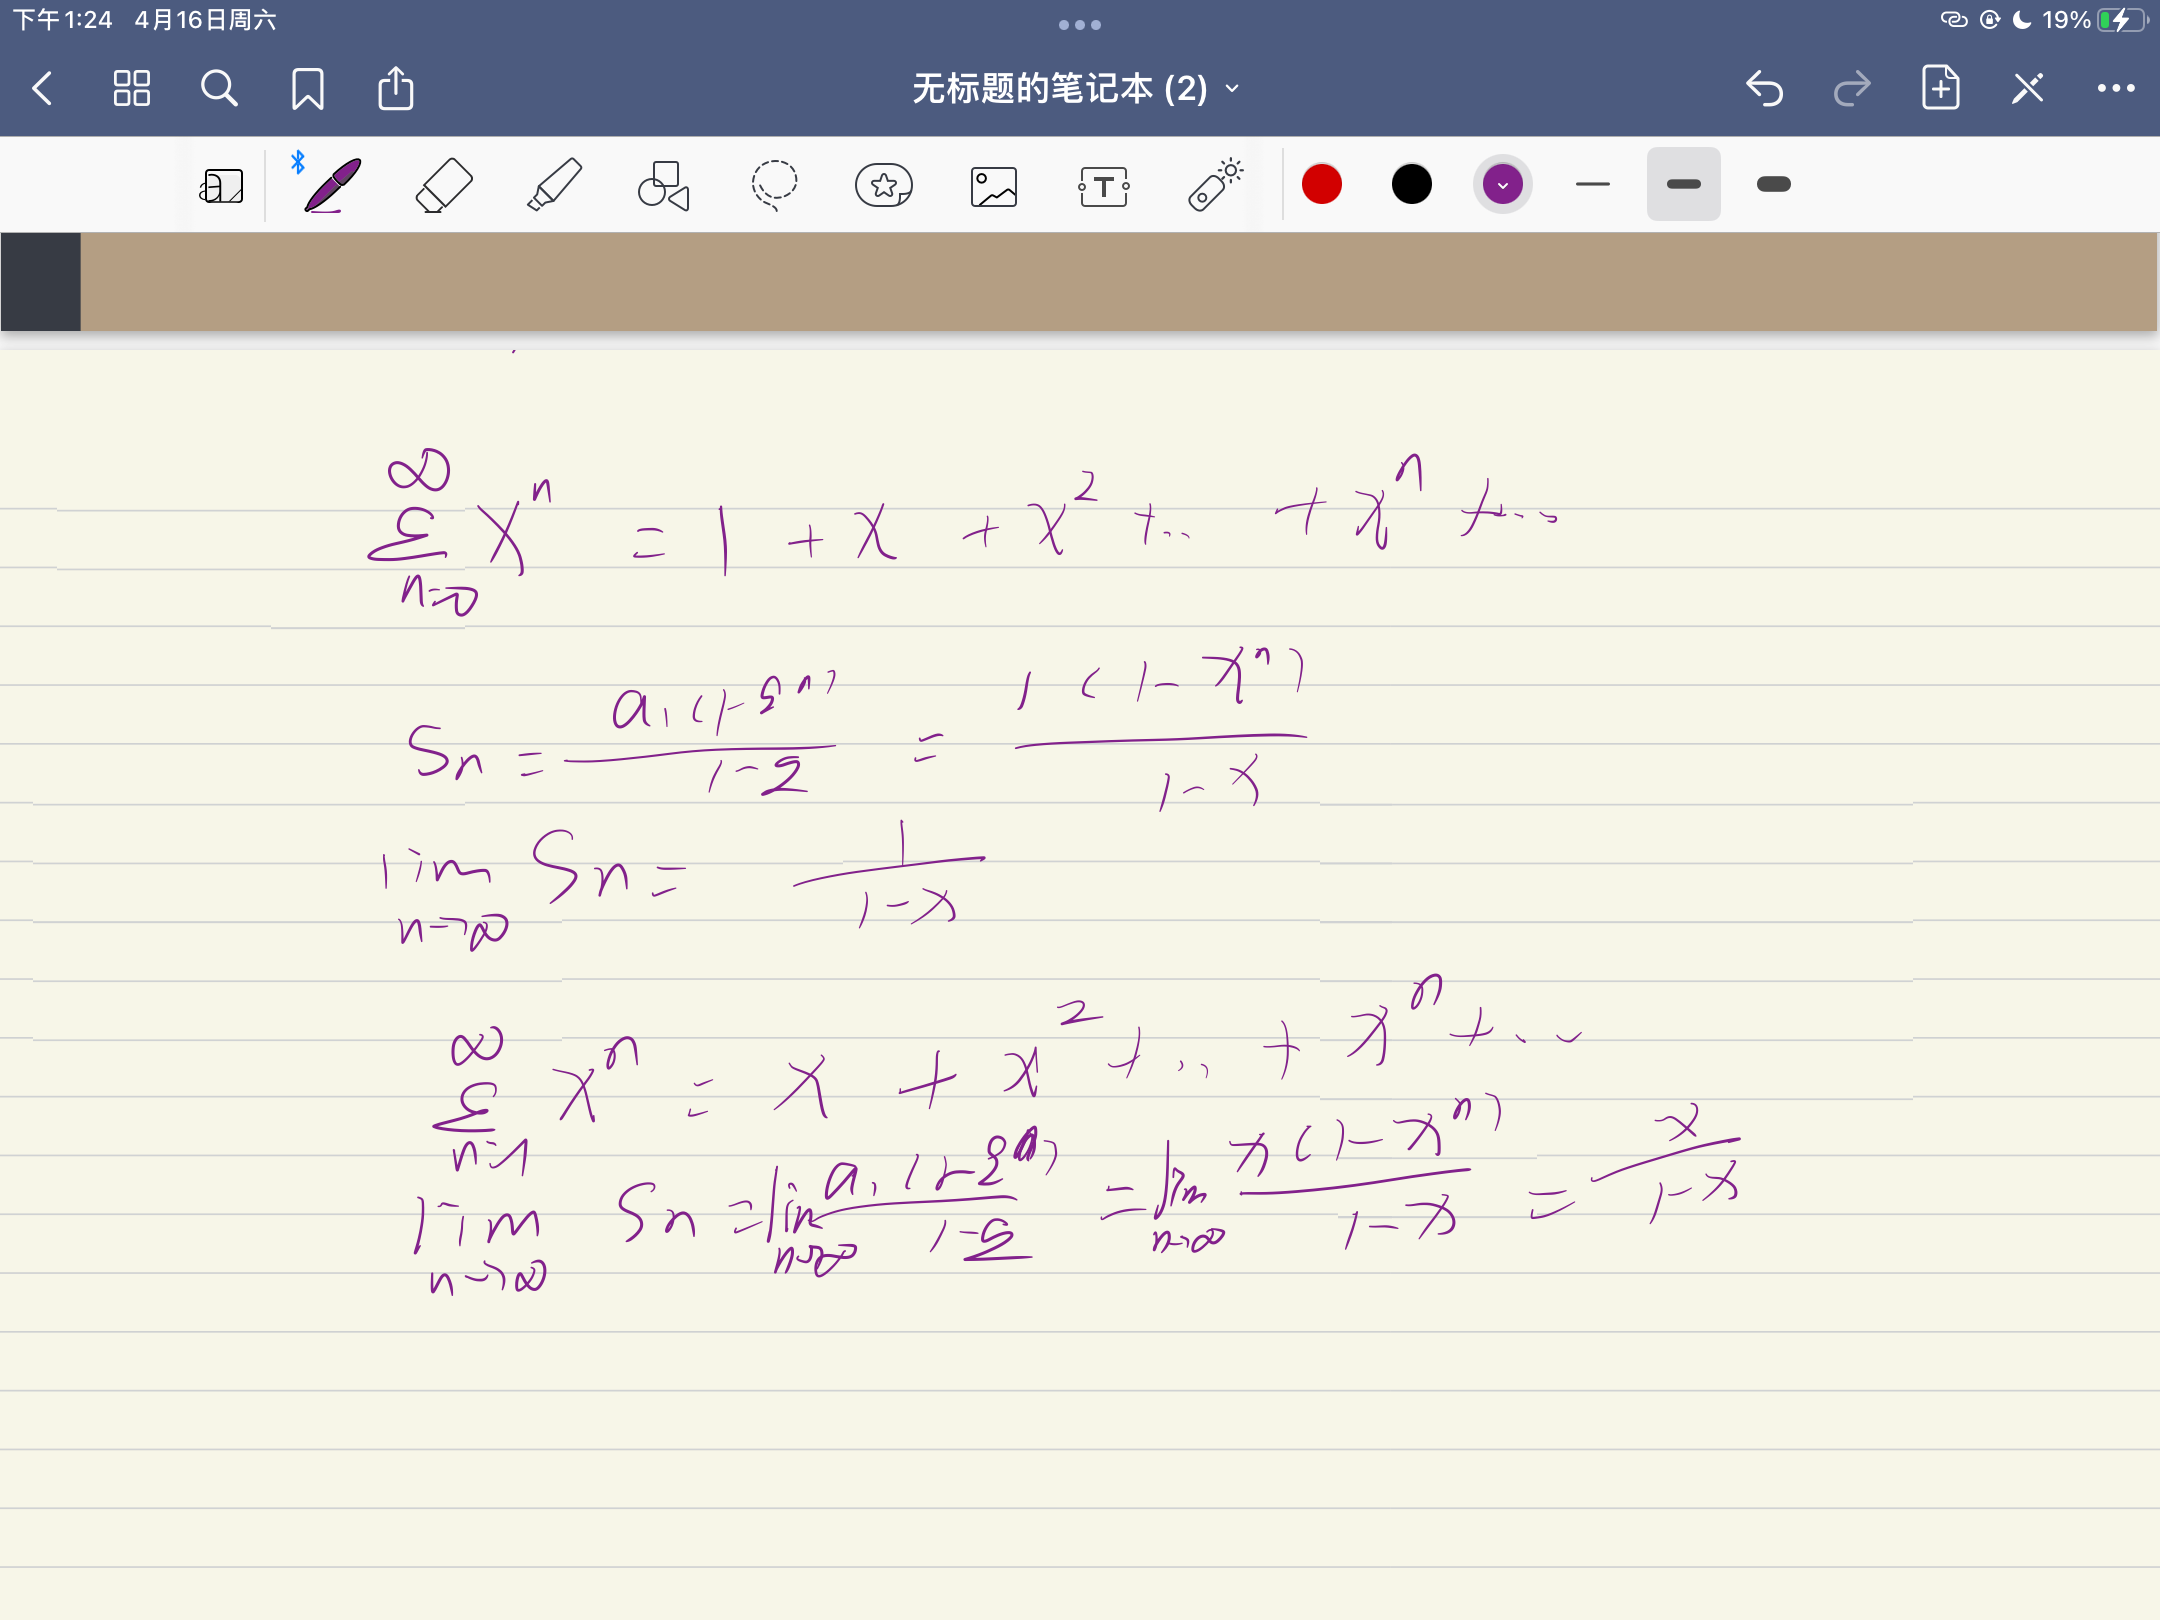This screenshot has width=2160, height=1620.
Task: Undo the last stroke
Action: tap(1765, 89)
